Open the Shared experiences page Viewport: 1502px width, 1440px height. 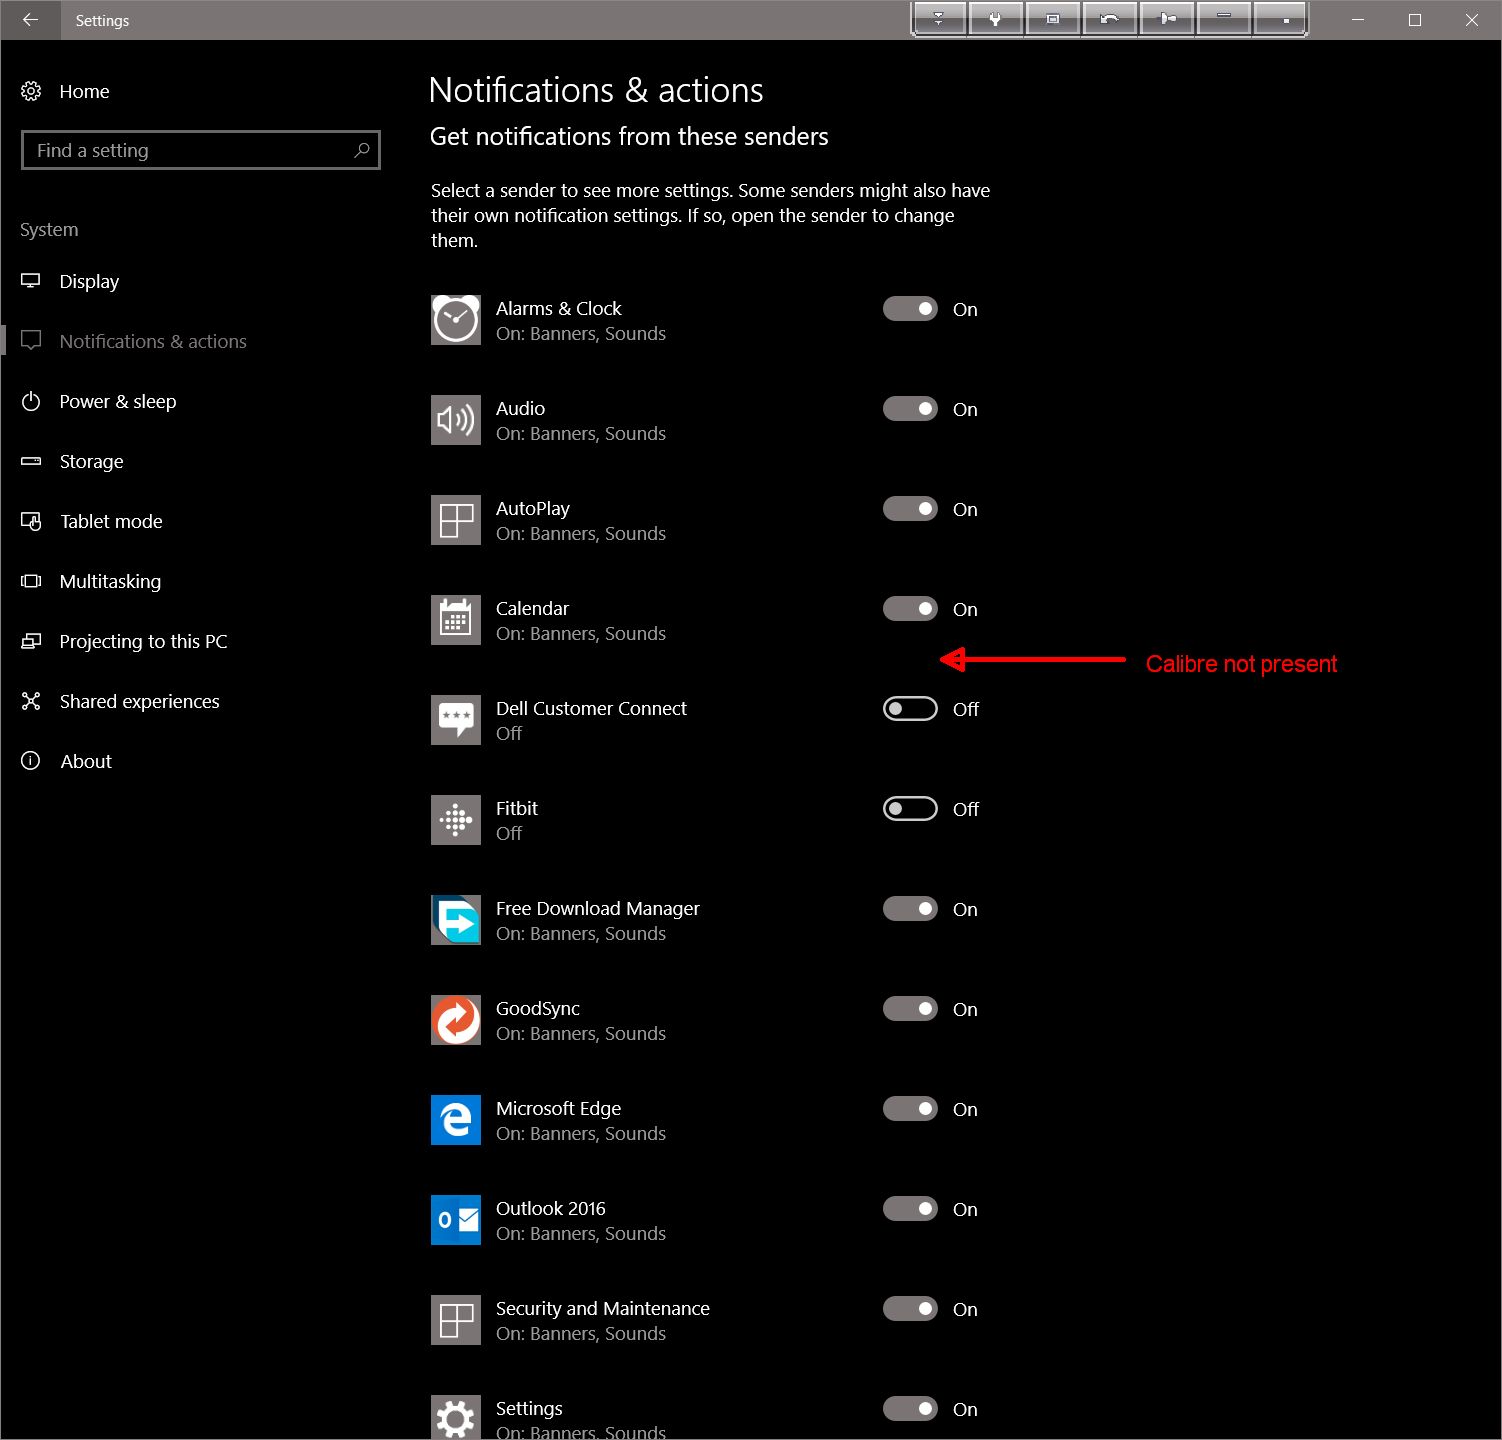139,701
